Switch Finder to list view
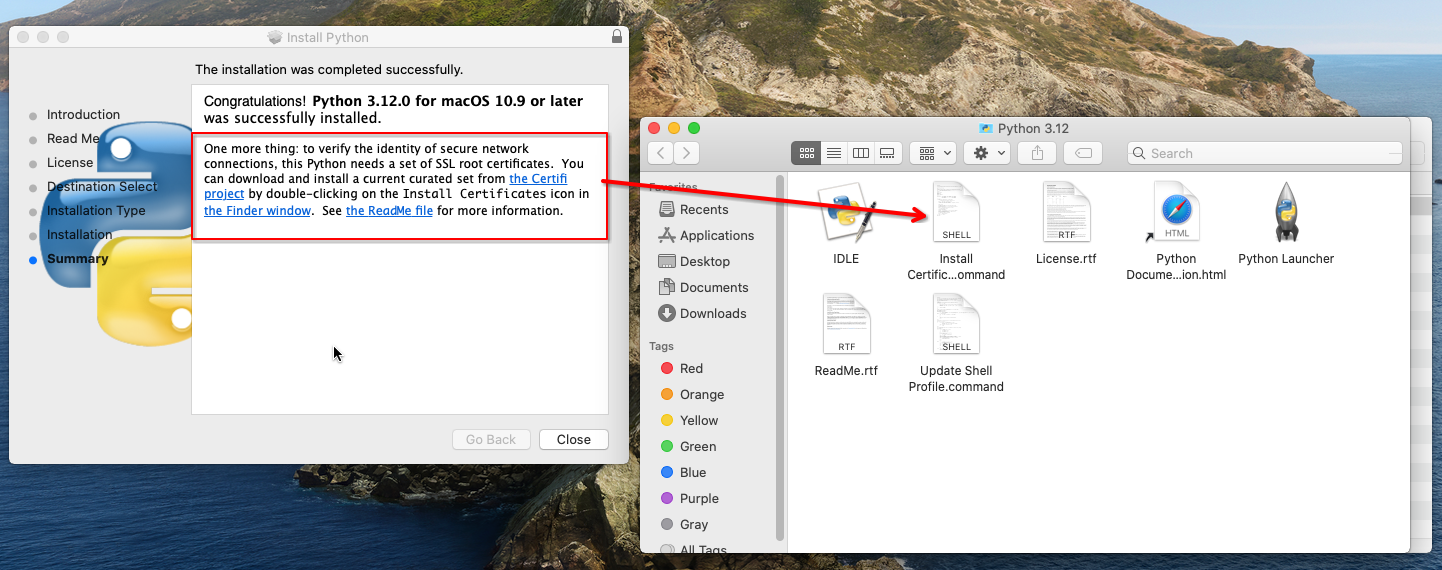 point(833,153)
